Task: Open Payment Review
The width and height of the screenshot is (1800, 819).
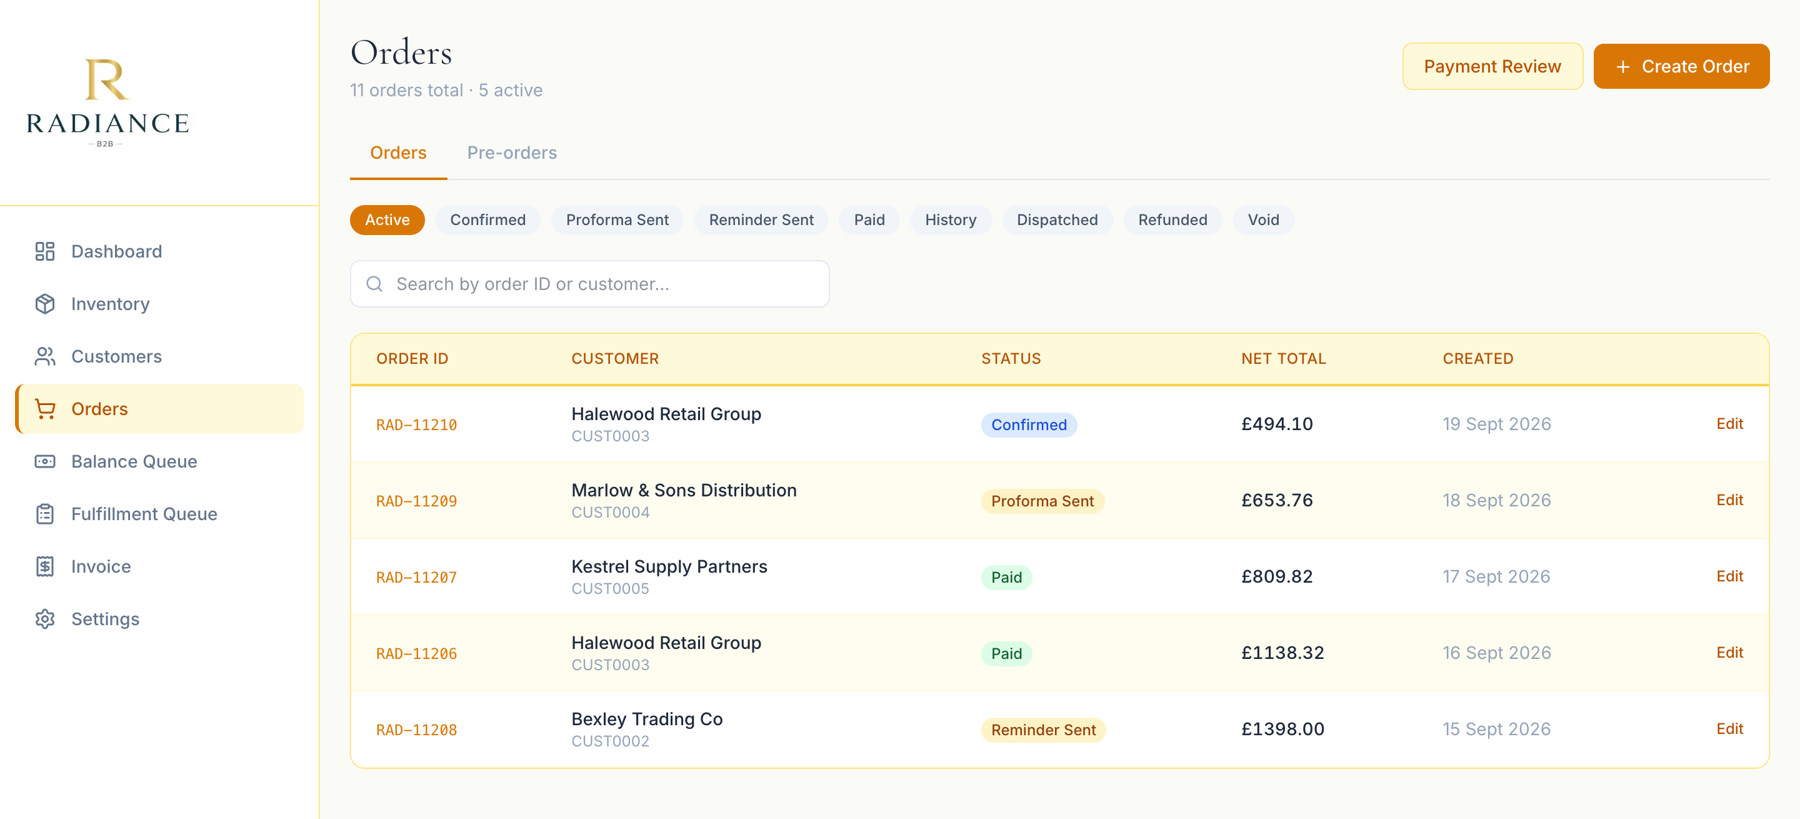Action: coord(1492,66)
